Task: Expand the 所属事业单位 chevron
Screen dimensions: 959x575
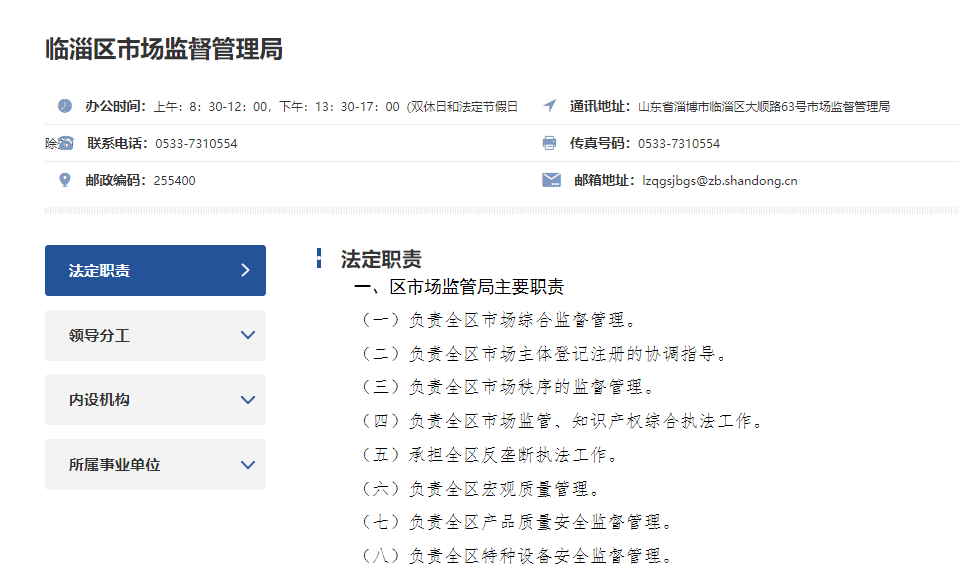Action: tap(248, 465)
